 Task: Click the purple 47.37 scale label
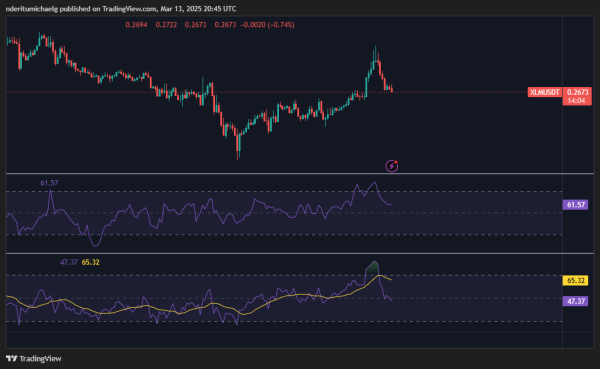coord(576,301)
